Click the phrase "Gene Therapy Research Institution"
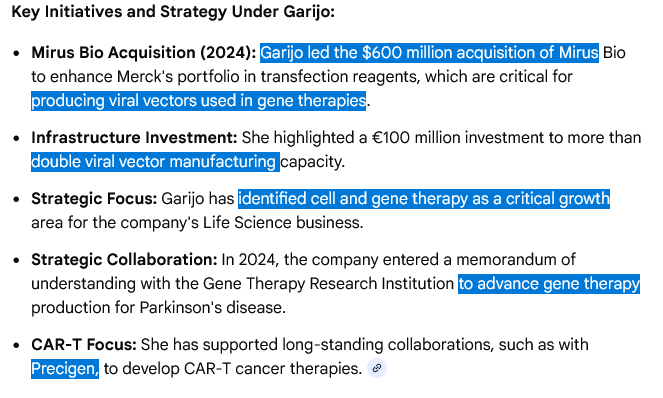 (x=328, y=284)
